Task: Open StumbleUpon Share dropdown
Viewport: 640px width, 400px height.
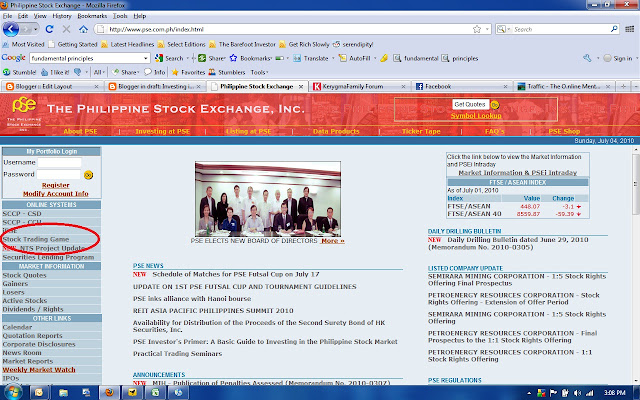Action: pyautogui.click(x=126, y=72)
